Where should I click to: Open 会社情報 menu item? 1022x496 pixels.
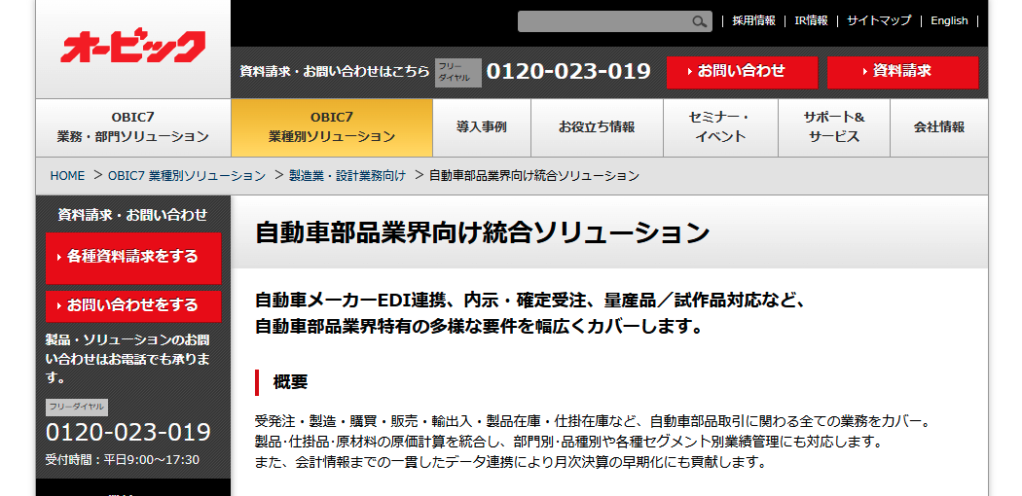coord(939,127)
